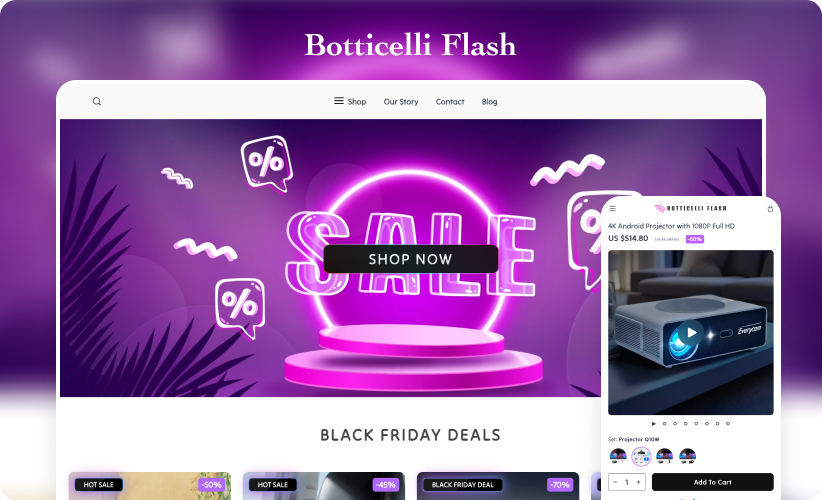
Task: Click the Botticelli Flash mobile logo
Action: coord(690,209)
